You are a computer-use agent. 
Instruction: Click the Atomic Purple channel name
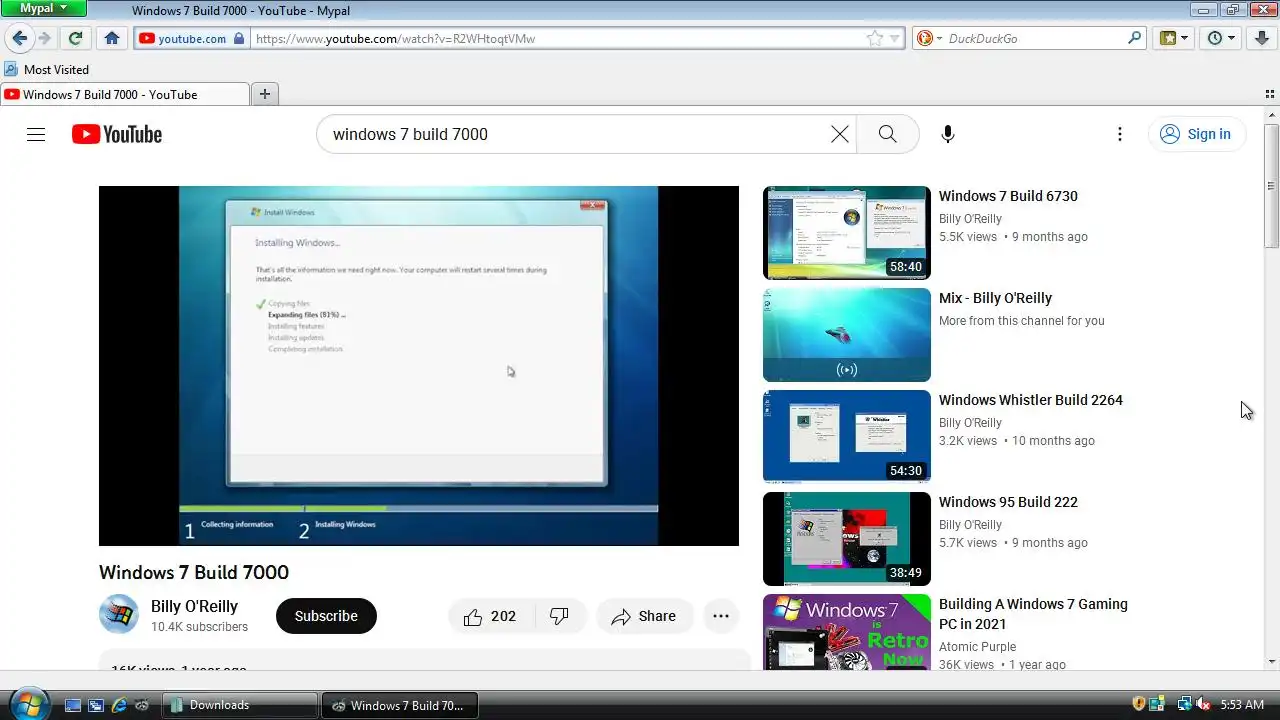coord(977,647)
